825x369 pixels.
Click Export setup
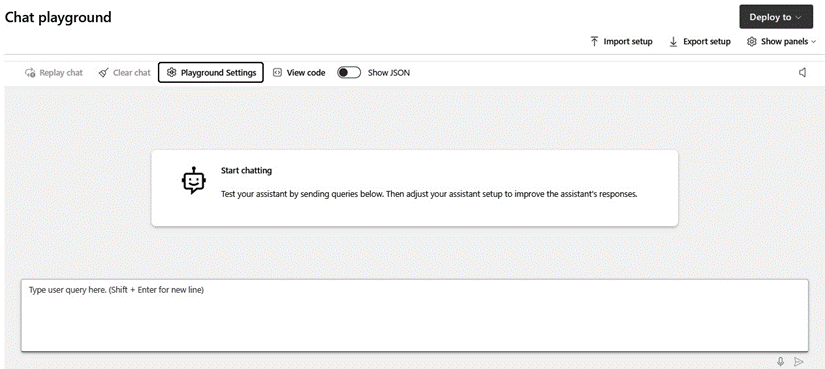700,42
